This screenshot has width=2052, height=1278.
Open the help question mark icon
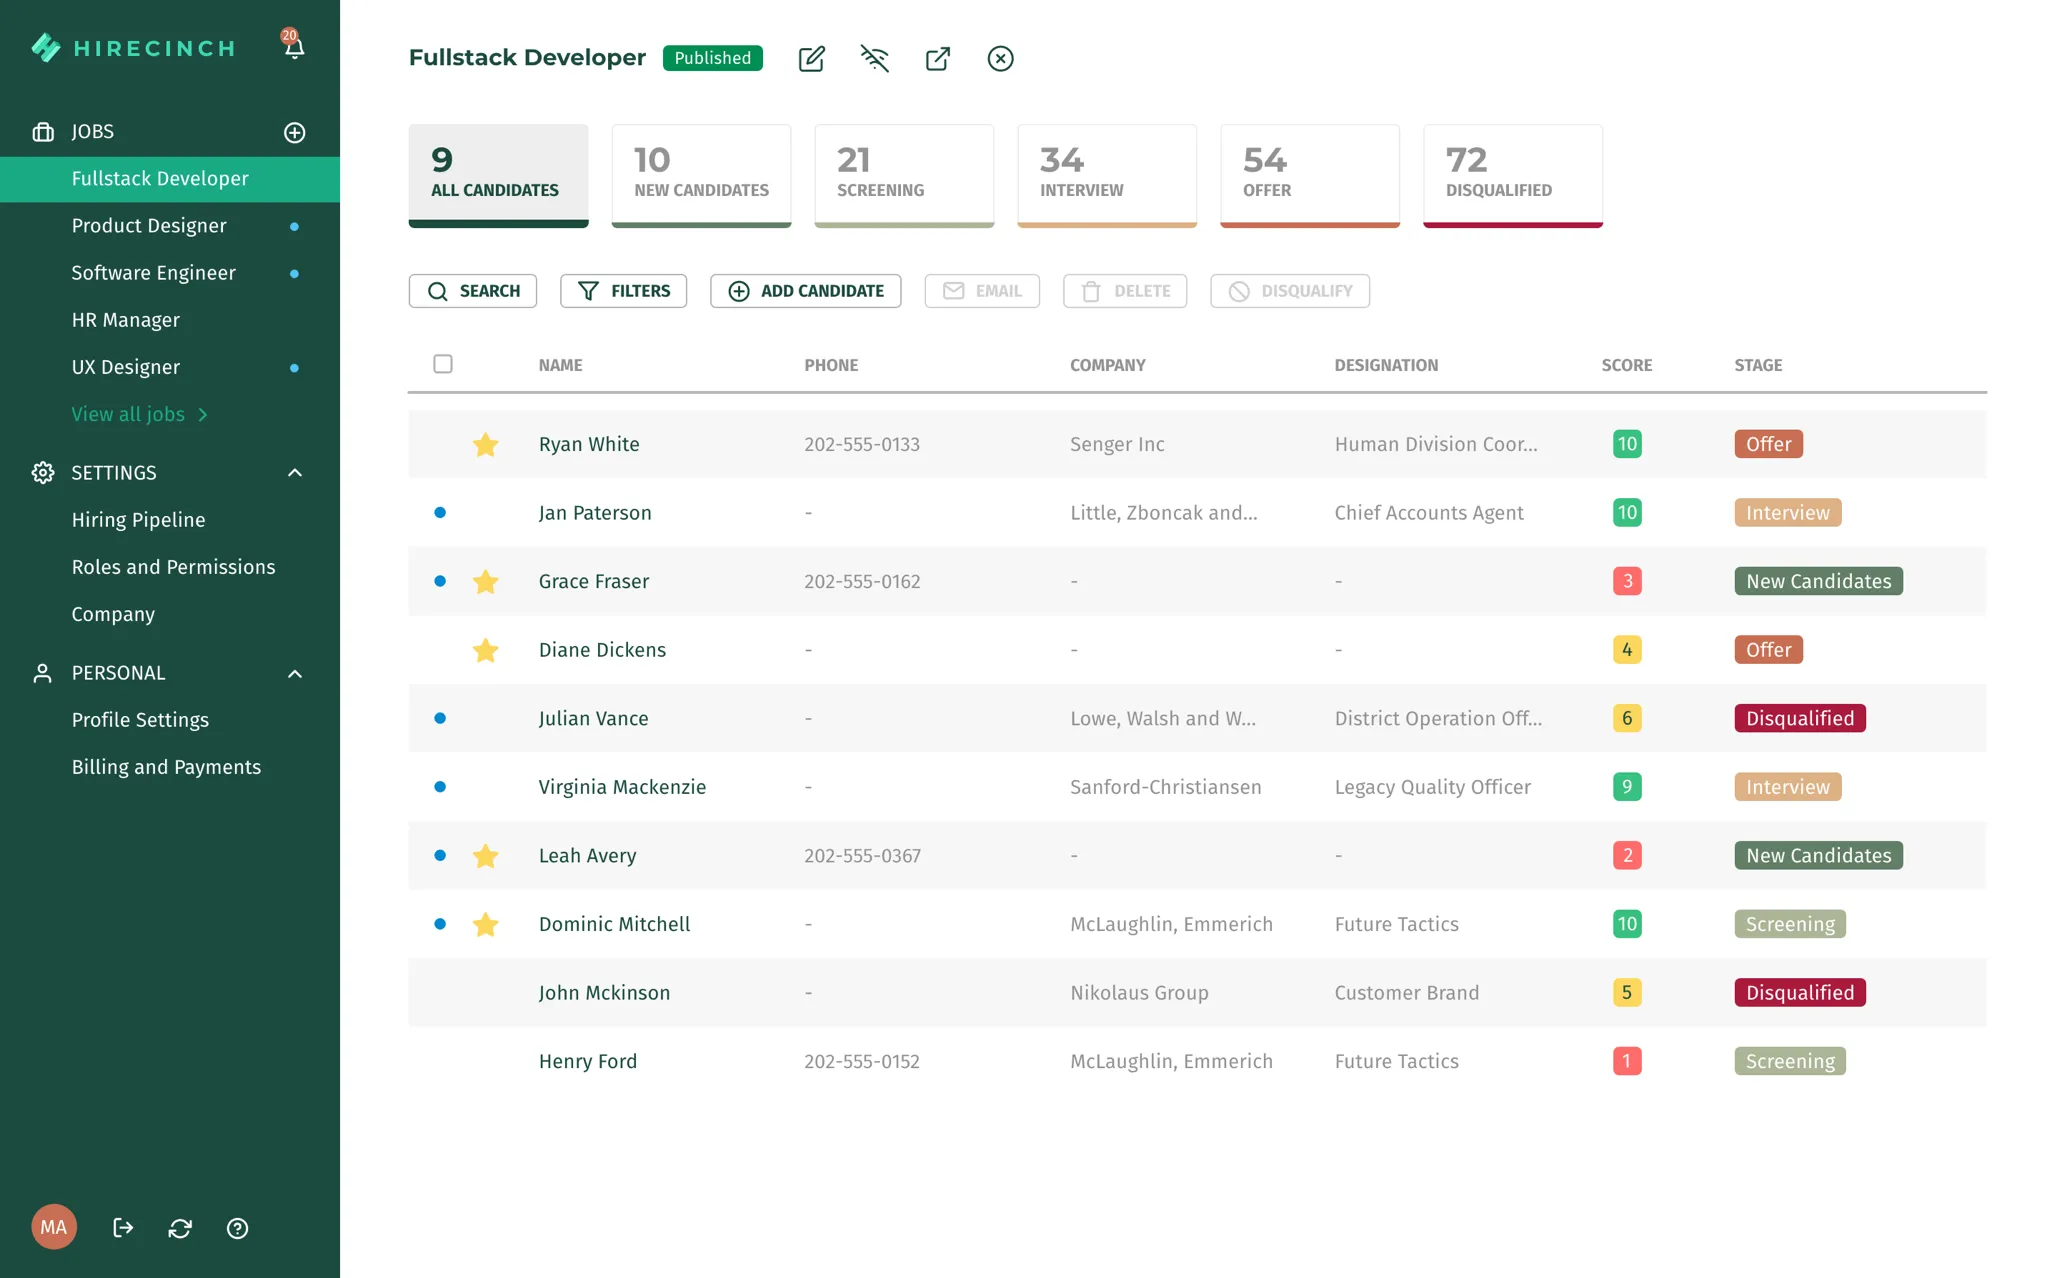click(x=237, y=1228)
